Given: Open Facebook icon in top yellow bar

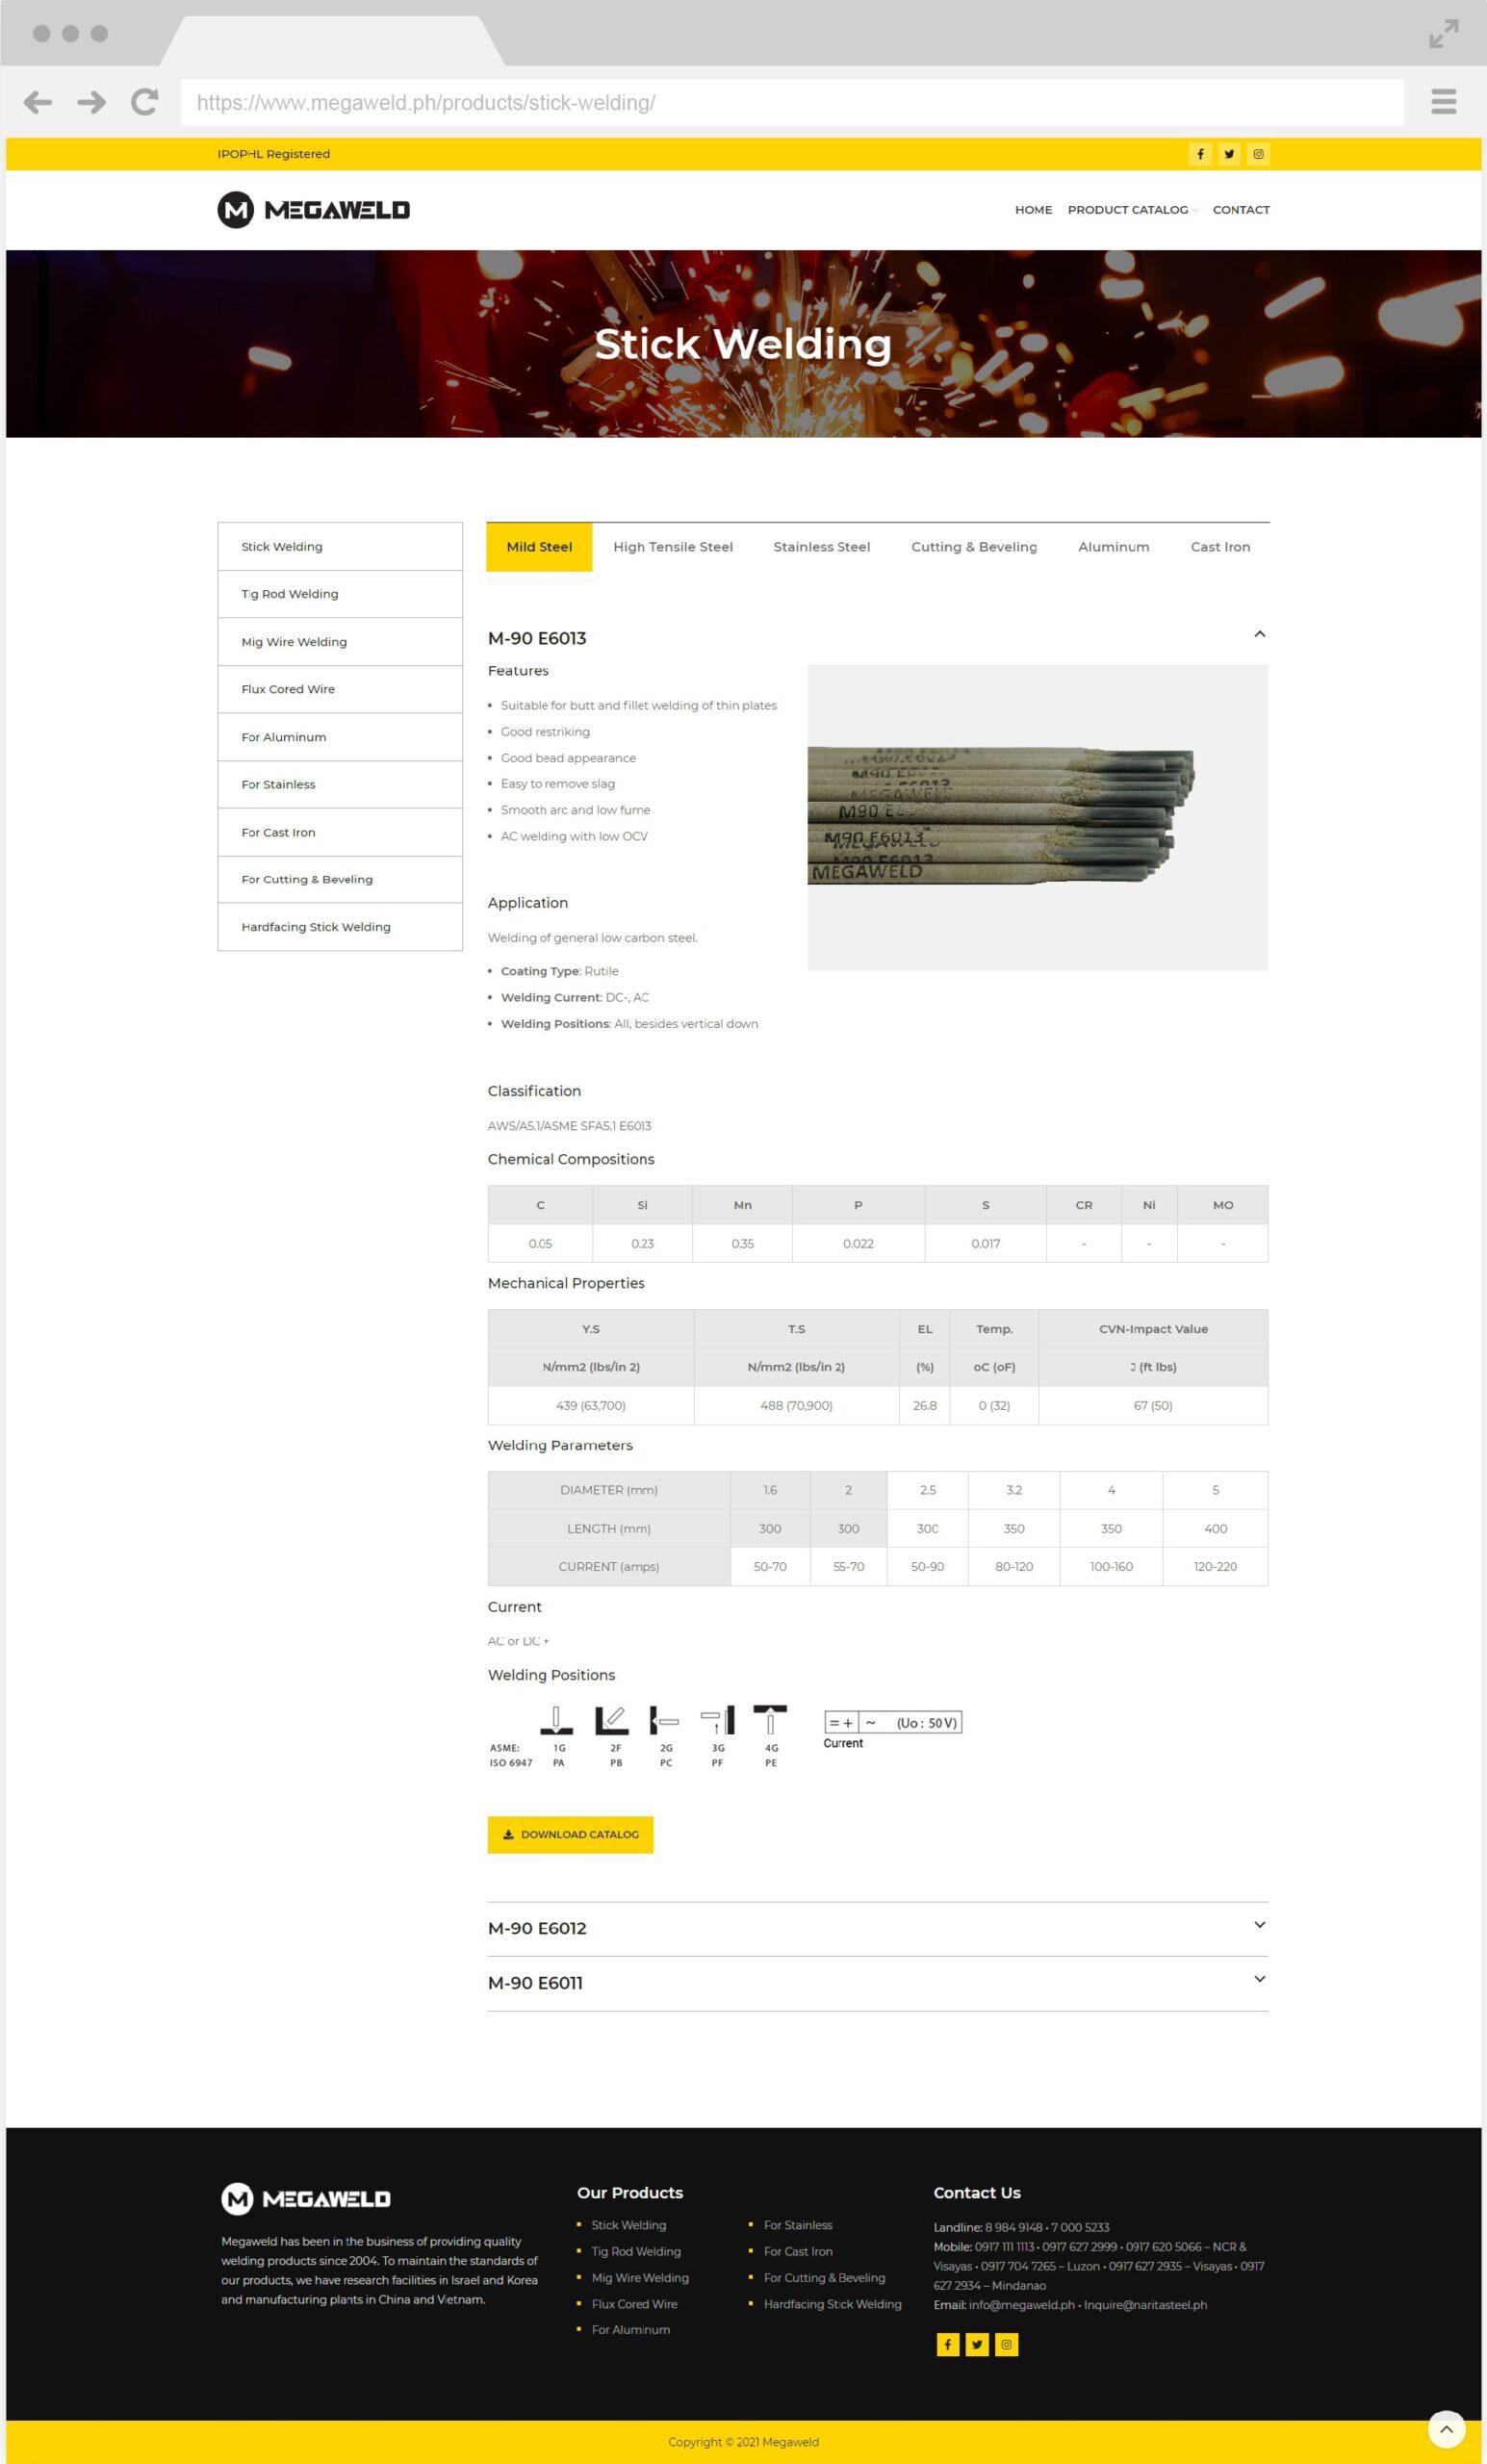Looking at the screenshot, I should 1200,154.
